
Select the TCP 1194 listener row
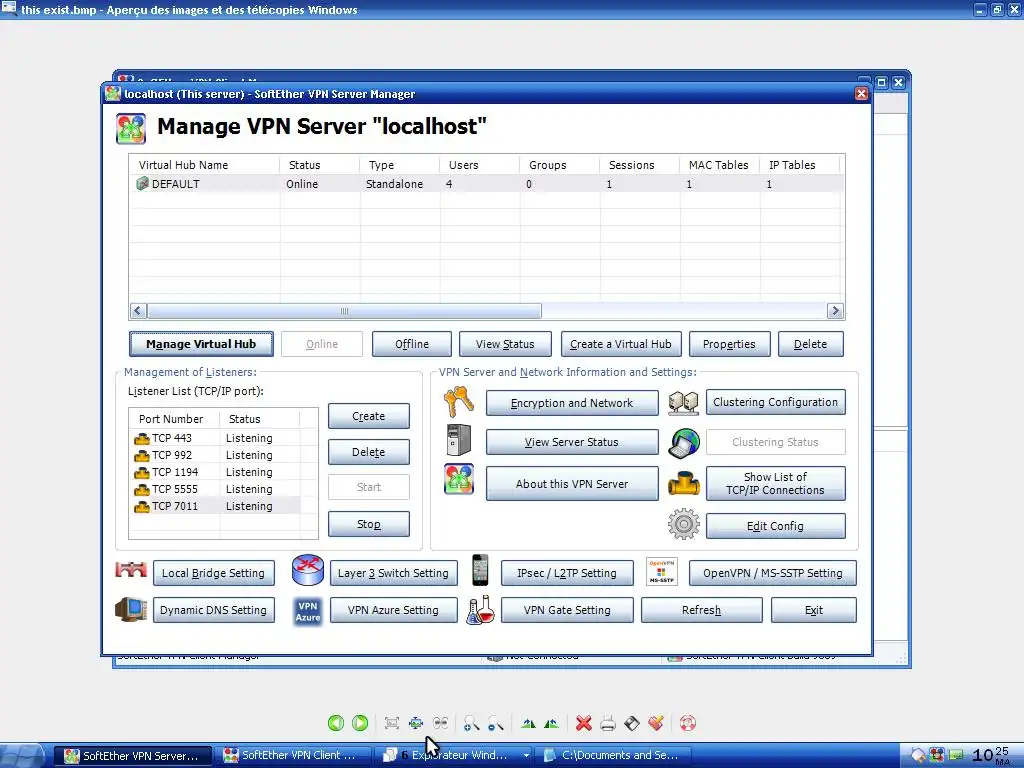click(x=217, y=472)
